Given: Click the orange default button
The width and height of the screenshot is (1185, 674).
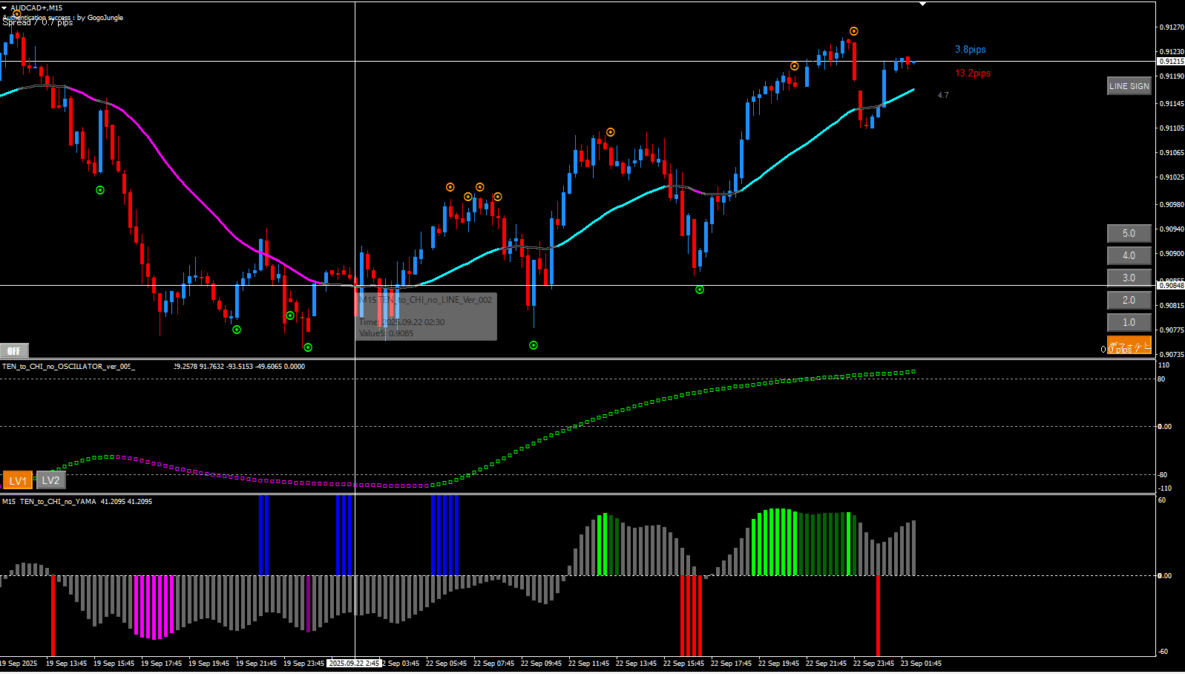Looking at the screenshot, I should [x=1129, y=346].
